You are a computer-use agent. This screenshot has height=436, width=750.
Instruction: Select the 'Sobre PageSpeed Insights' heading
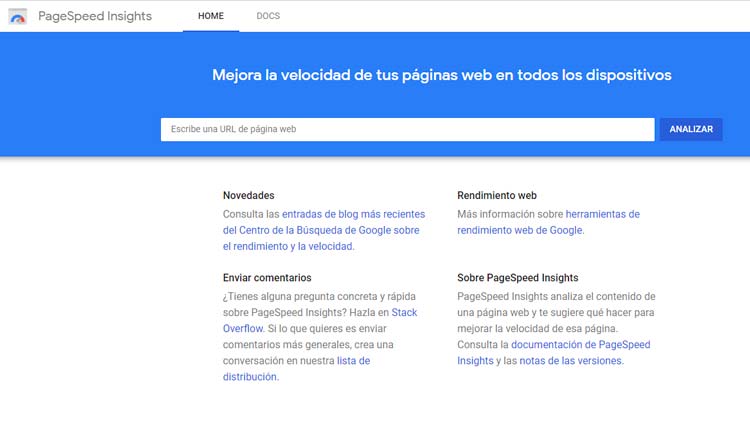[x=518, y=278]
